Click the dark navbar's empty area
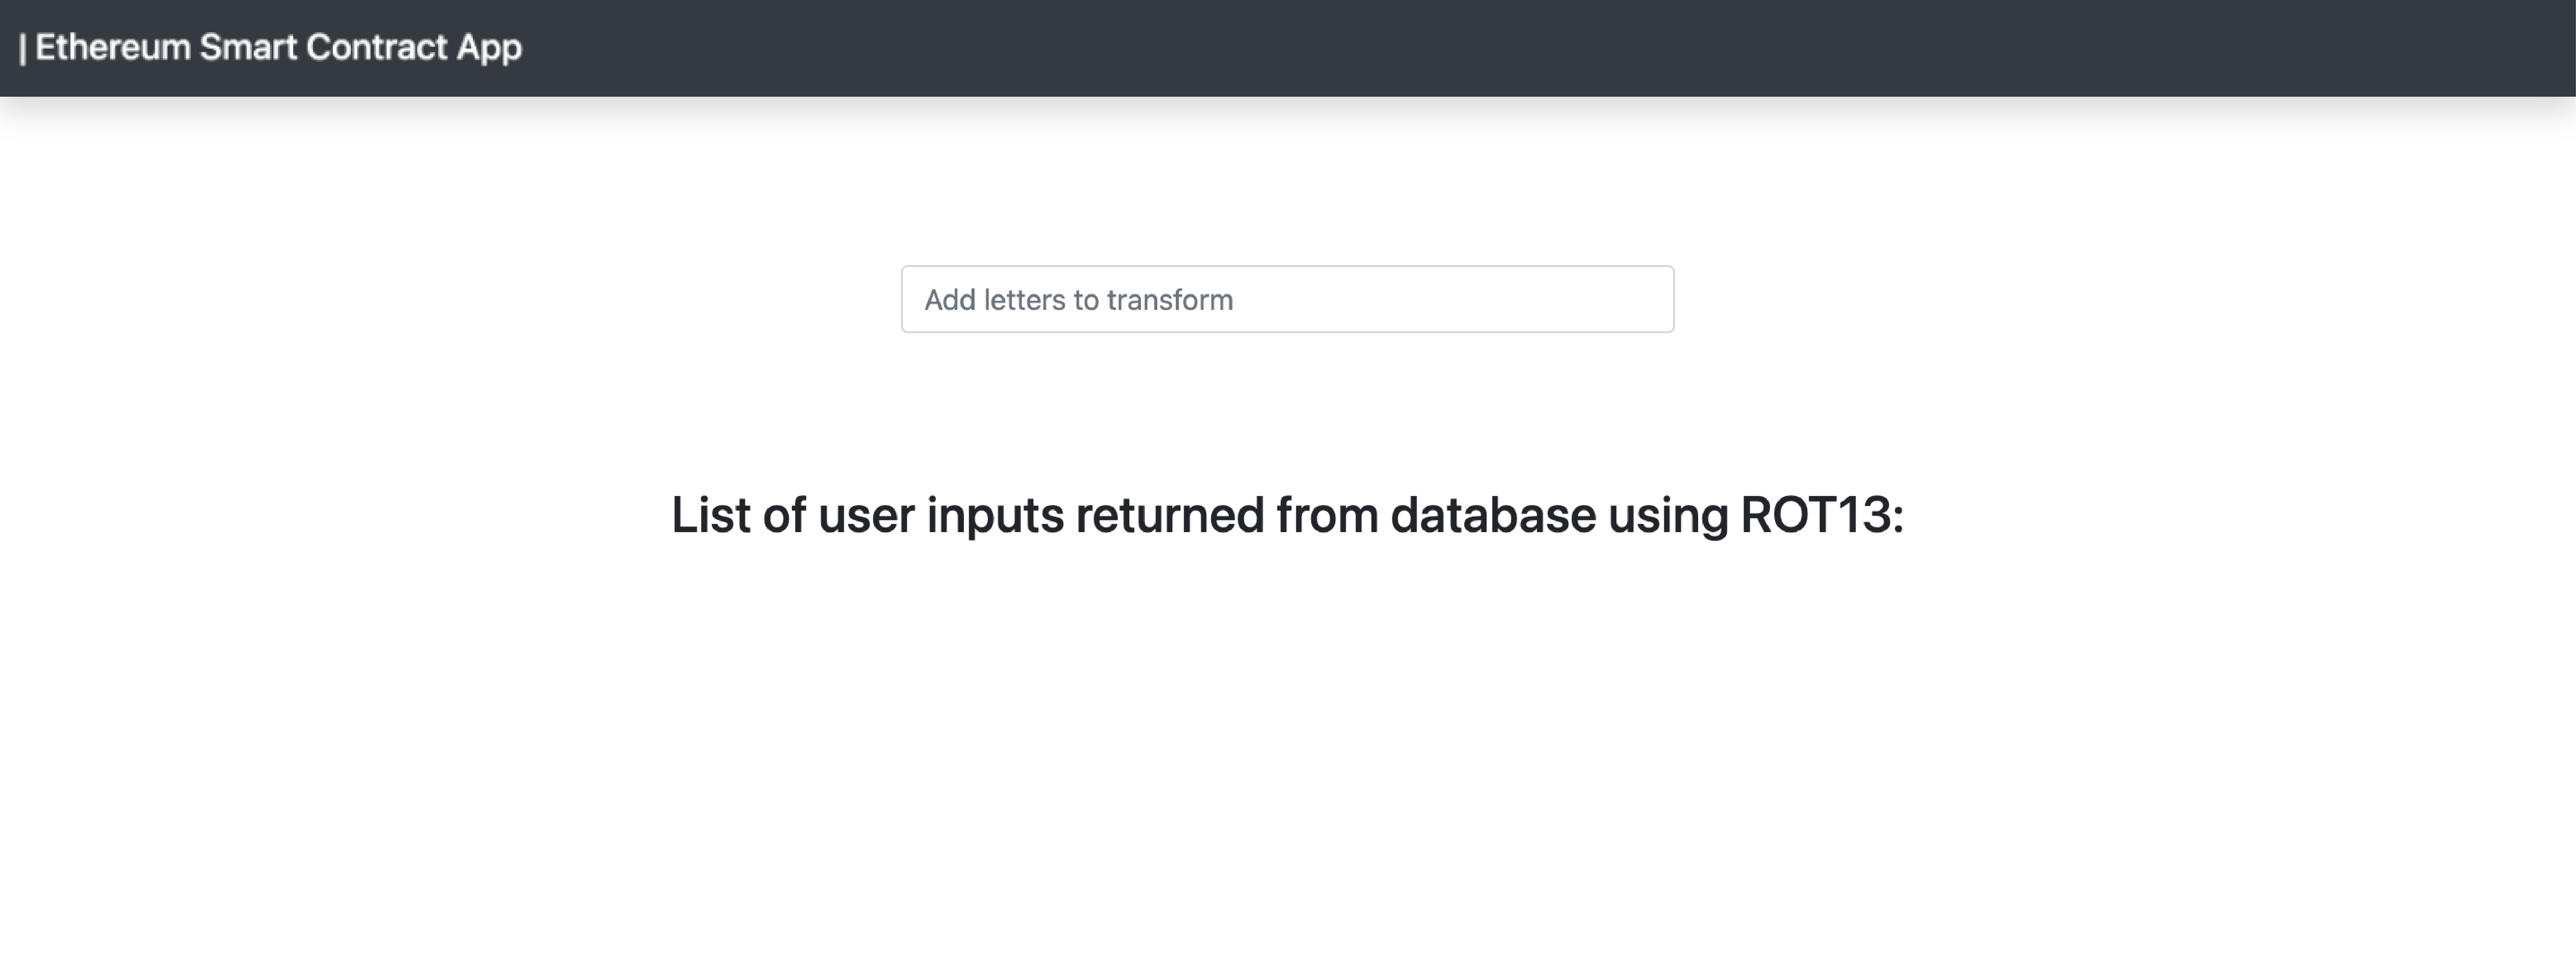 click(1500, 48)
